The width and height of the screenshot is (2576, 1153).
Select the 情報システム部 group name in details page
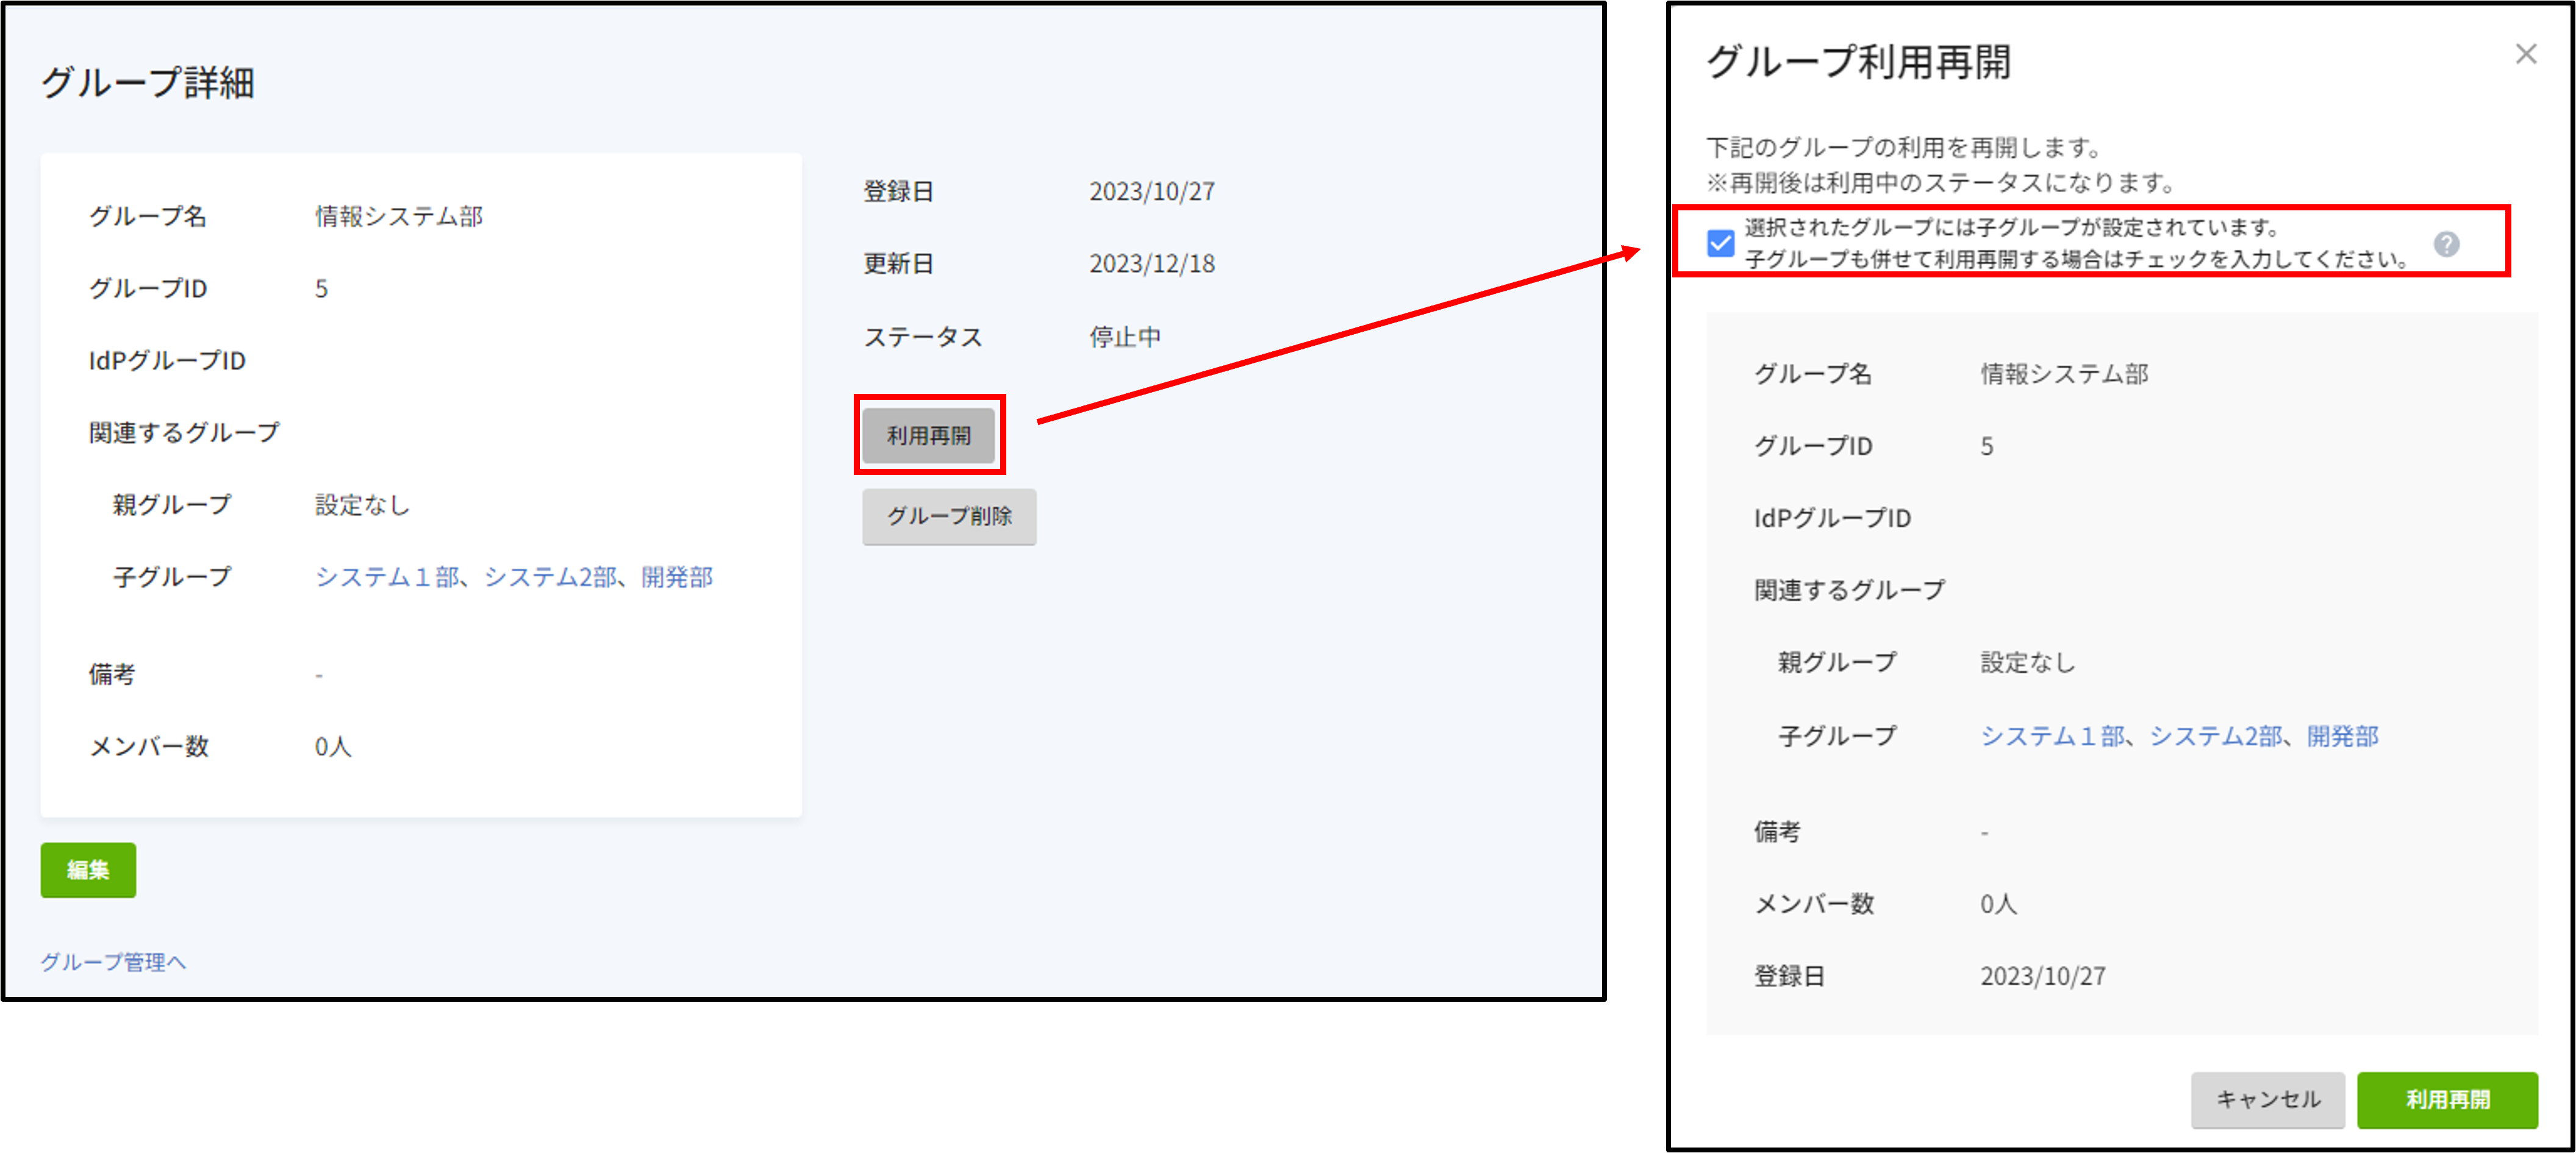pos(399,216)
